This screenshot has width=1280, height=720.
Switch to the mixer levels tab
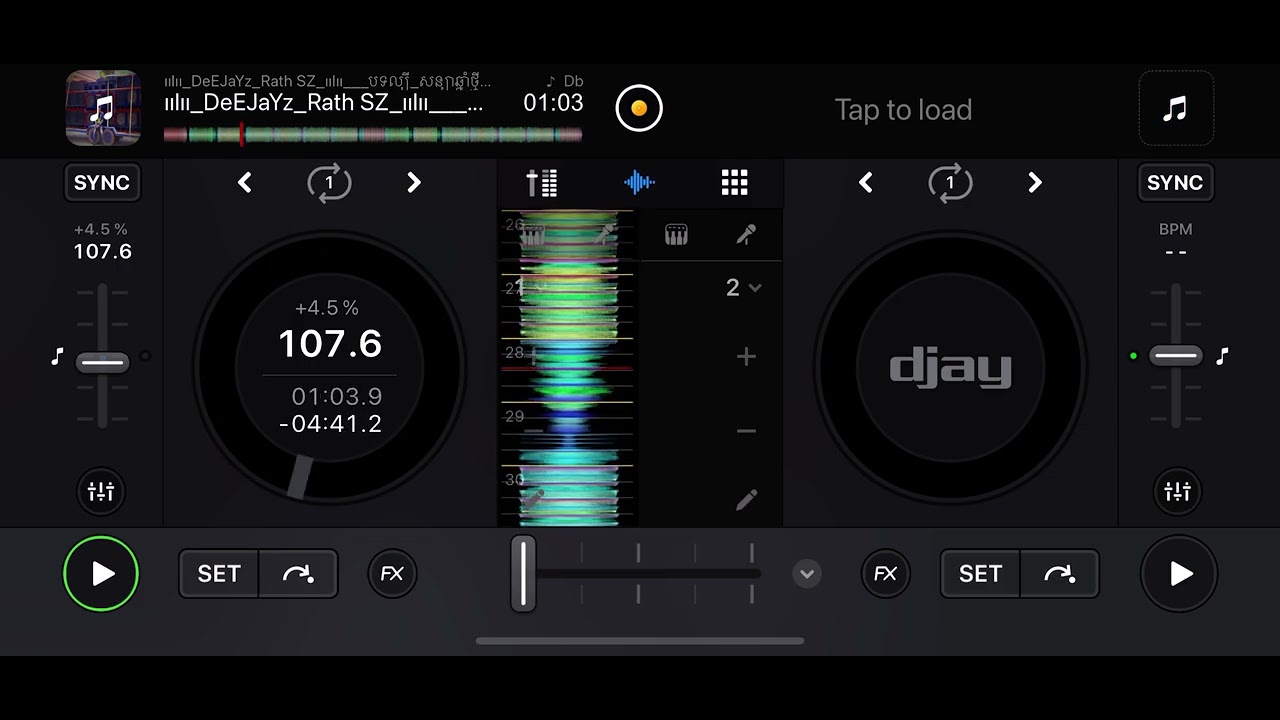click(x=542, y=183)
